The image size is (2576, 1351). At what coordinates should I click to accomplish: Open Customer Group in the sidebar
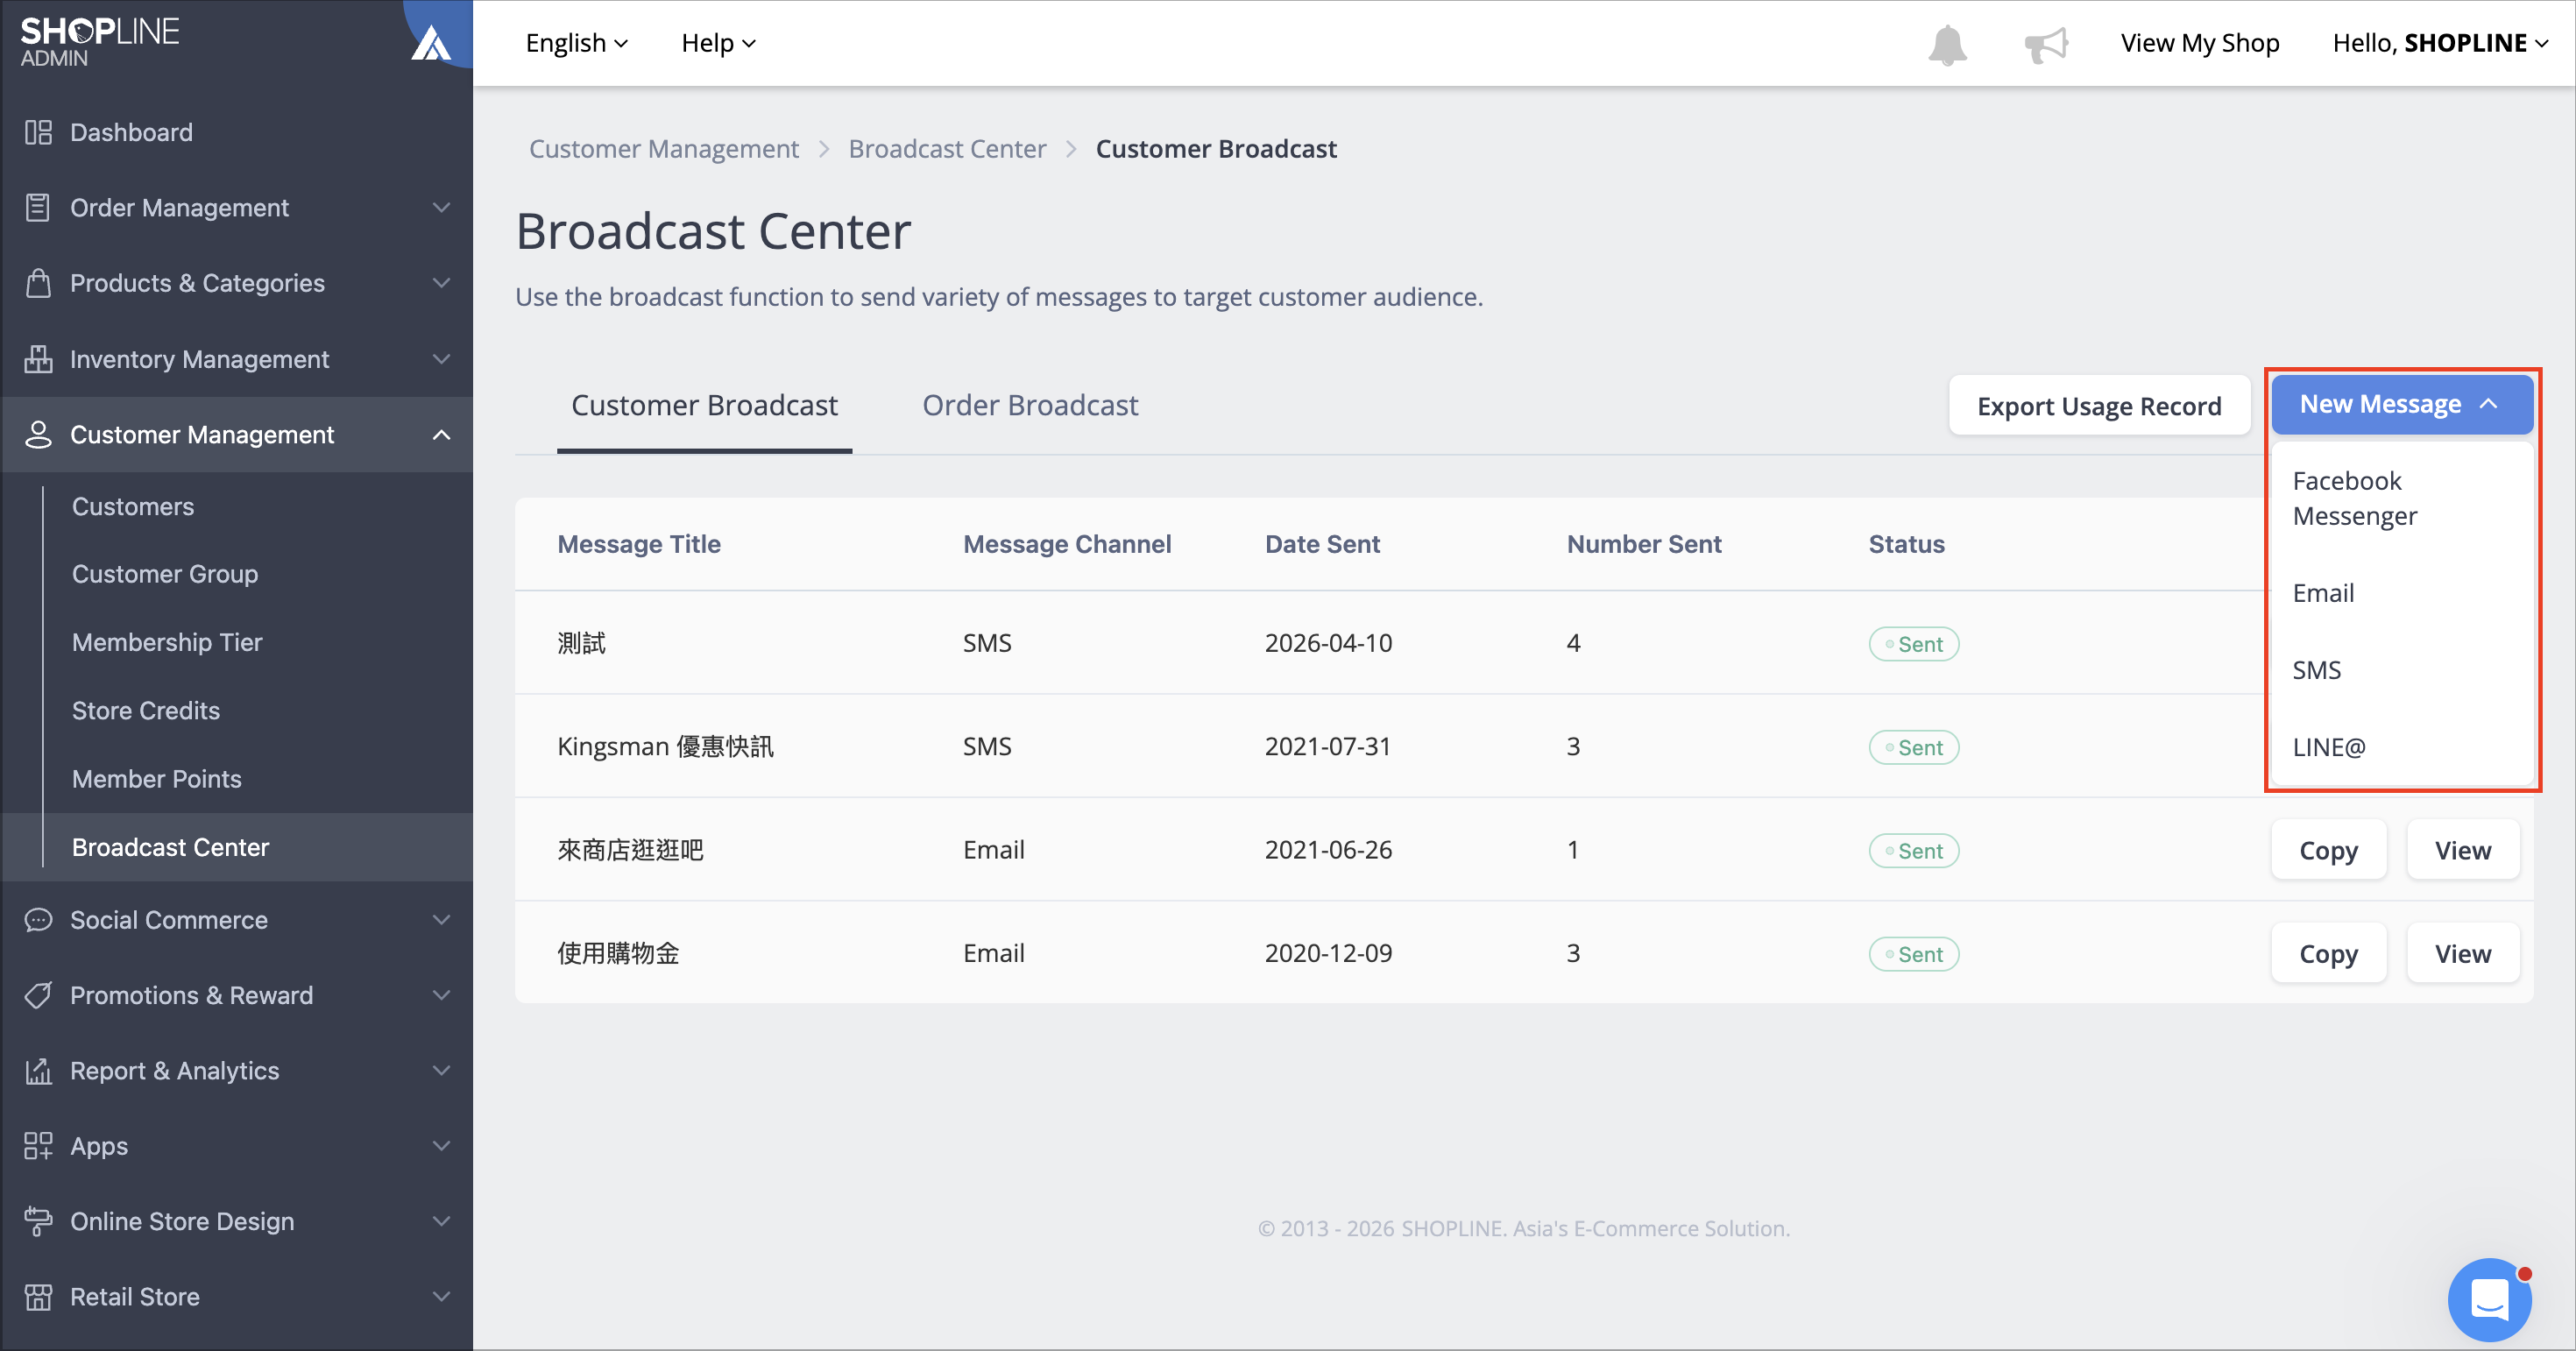[x=165, y=574]
